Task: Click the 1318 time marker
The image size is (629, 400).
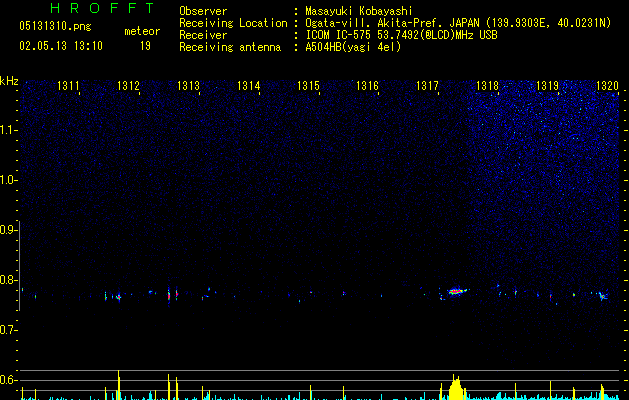Action: point(487,86)
